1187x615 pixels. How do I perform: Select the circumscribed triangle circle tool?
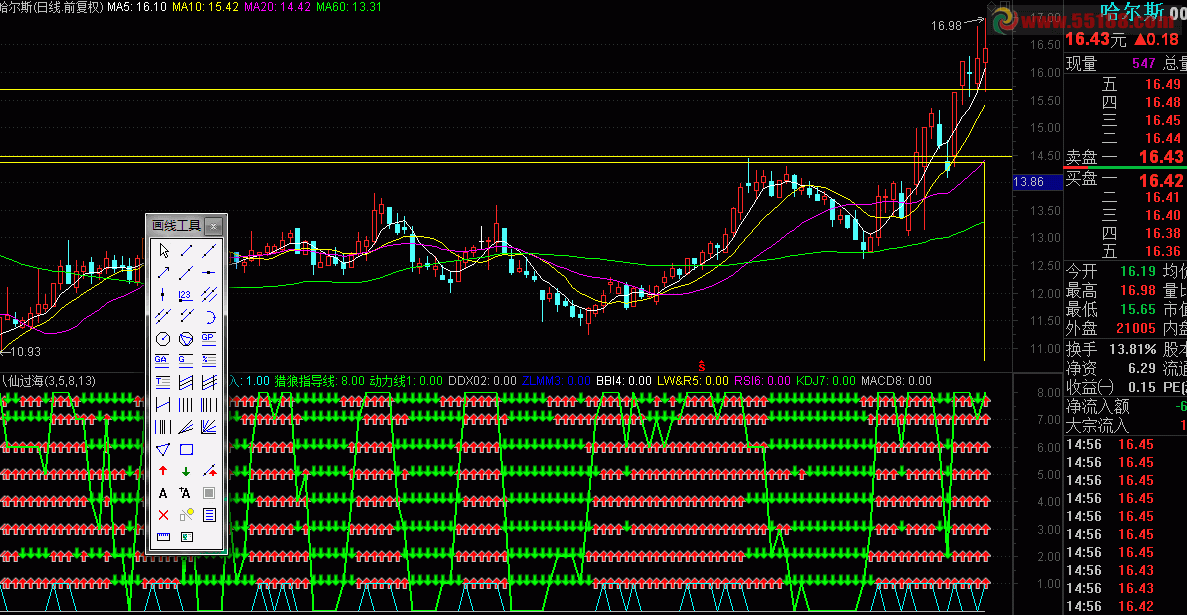point(185,338)
